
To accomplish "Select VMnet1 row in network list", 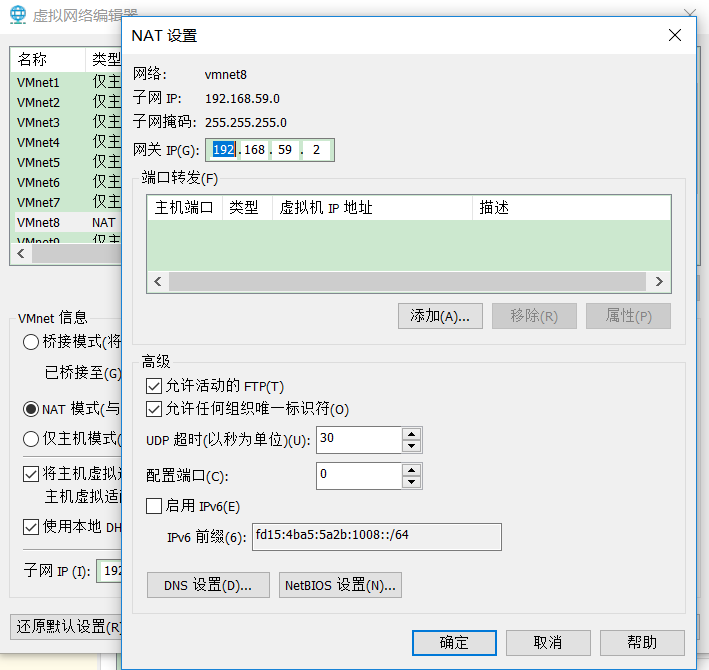I will (68, 82).
